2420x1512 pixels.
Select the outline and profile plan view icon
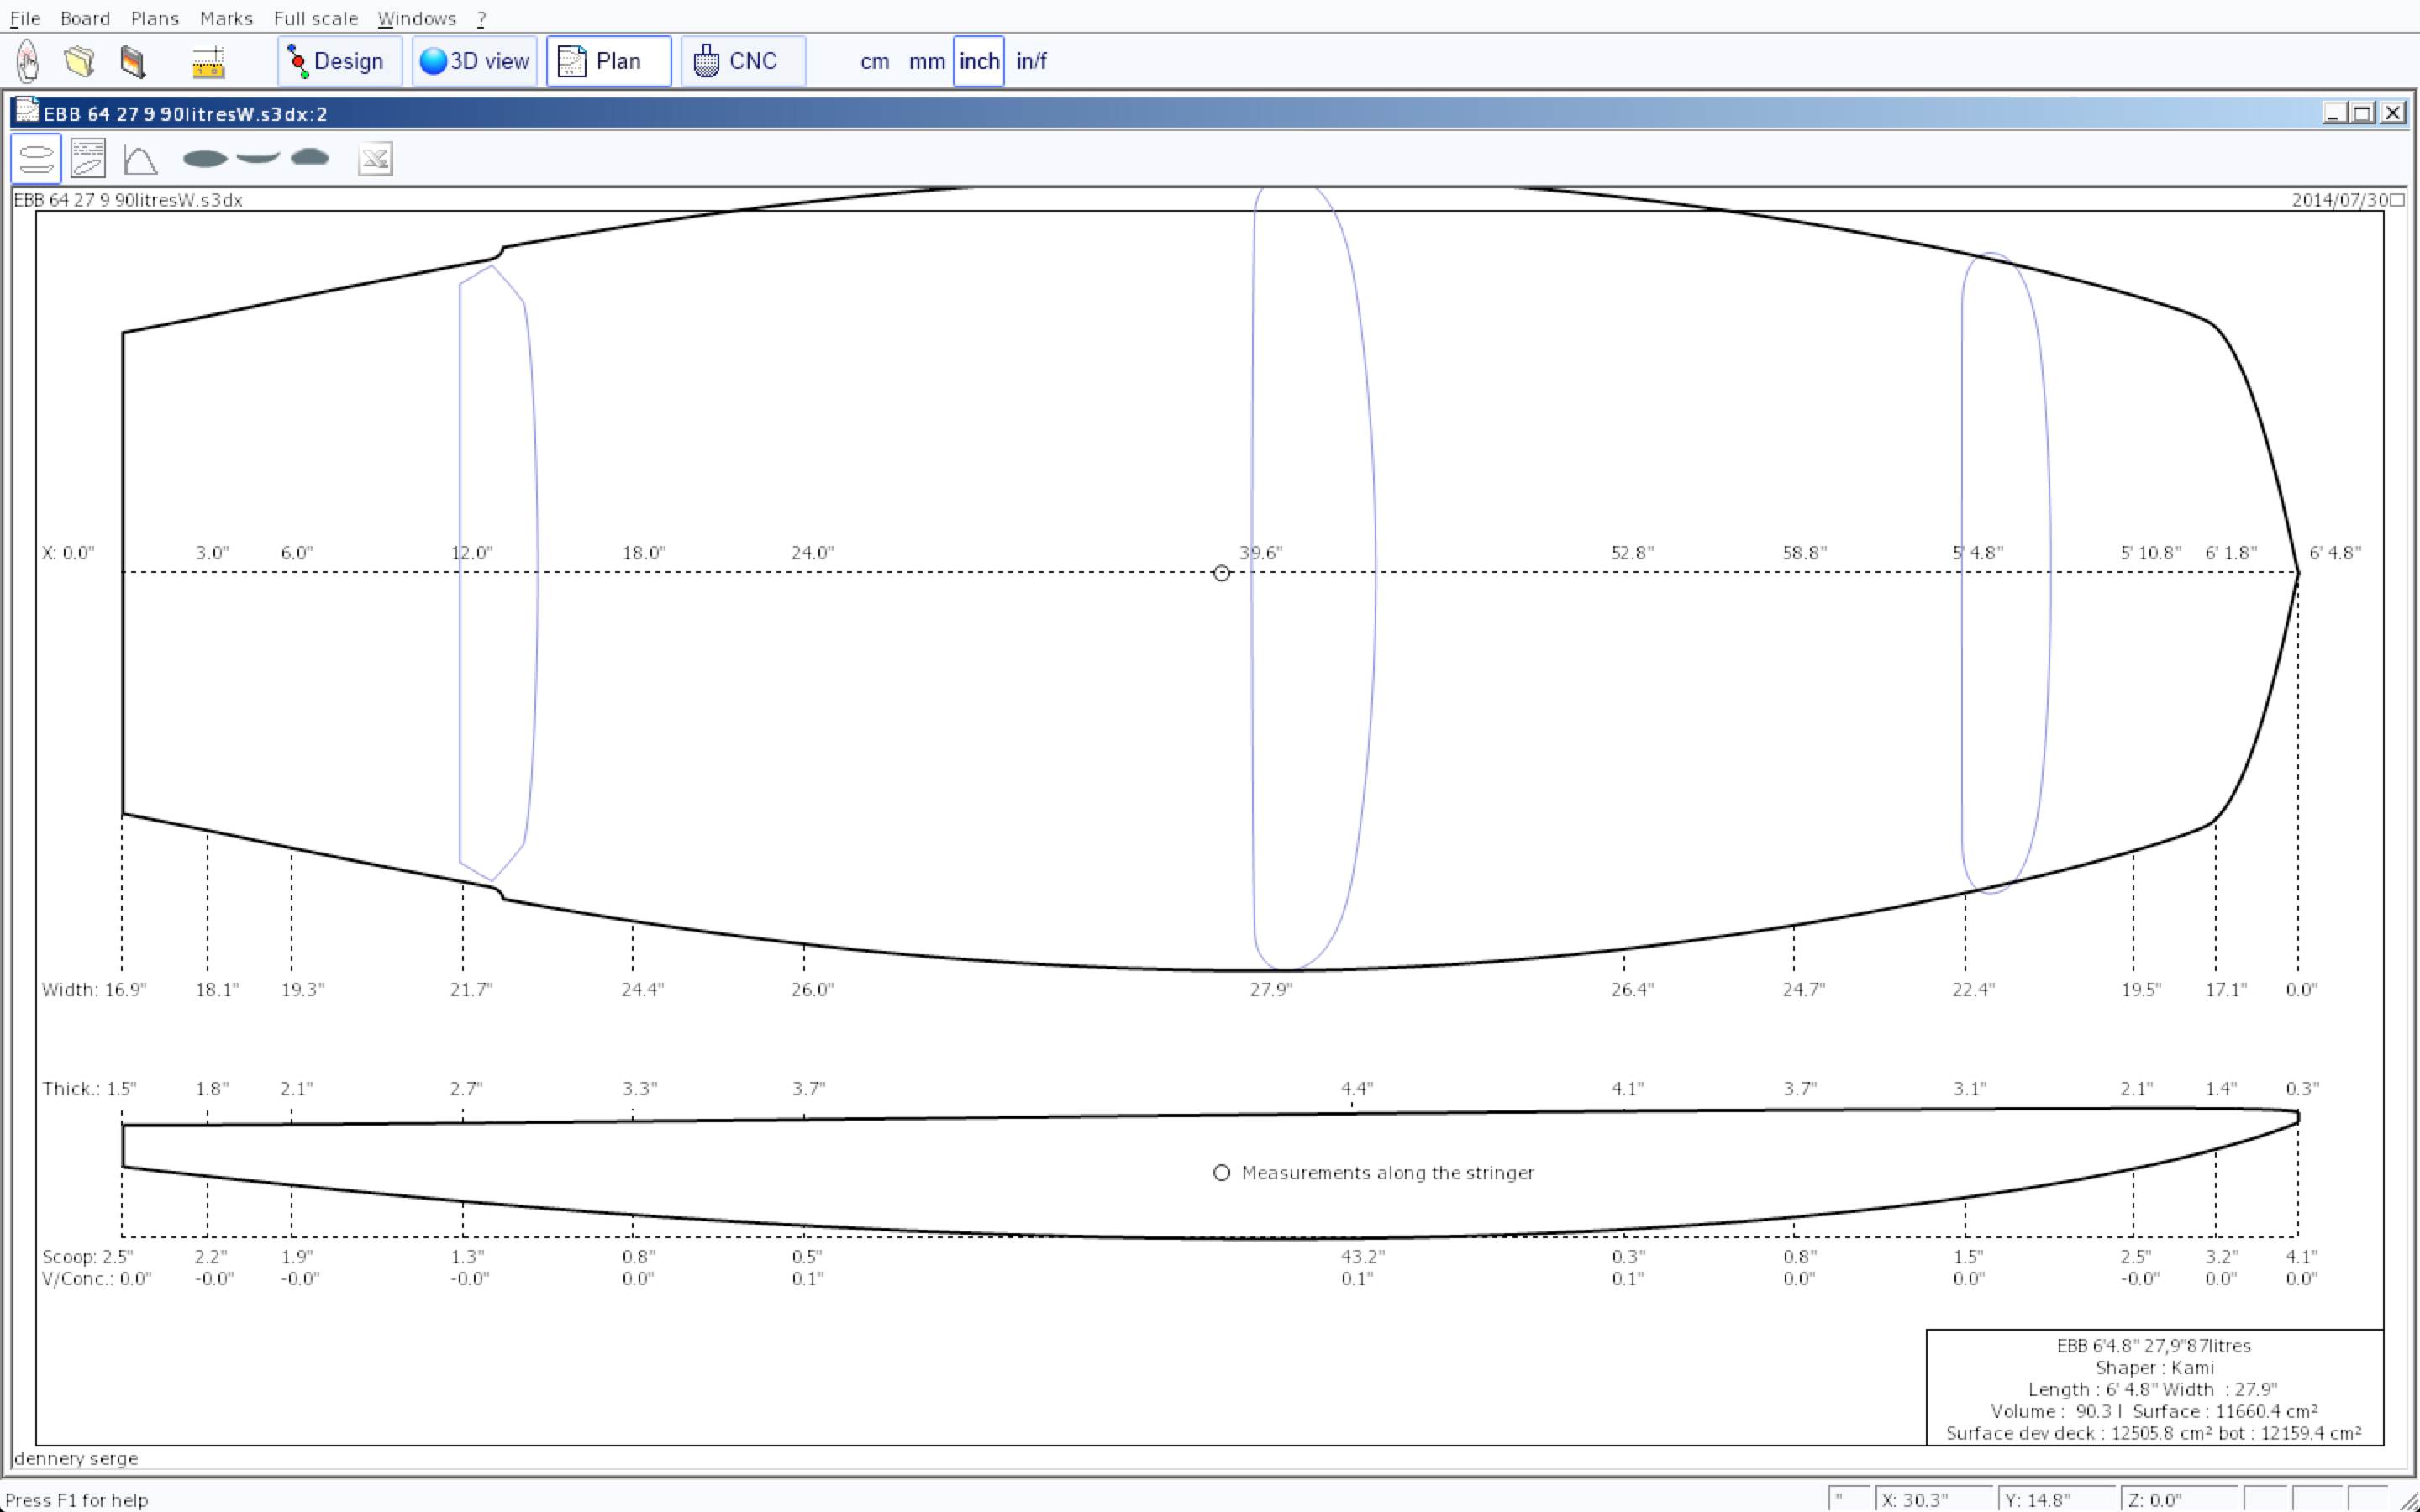(36, 159)
